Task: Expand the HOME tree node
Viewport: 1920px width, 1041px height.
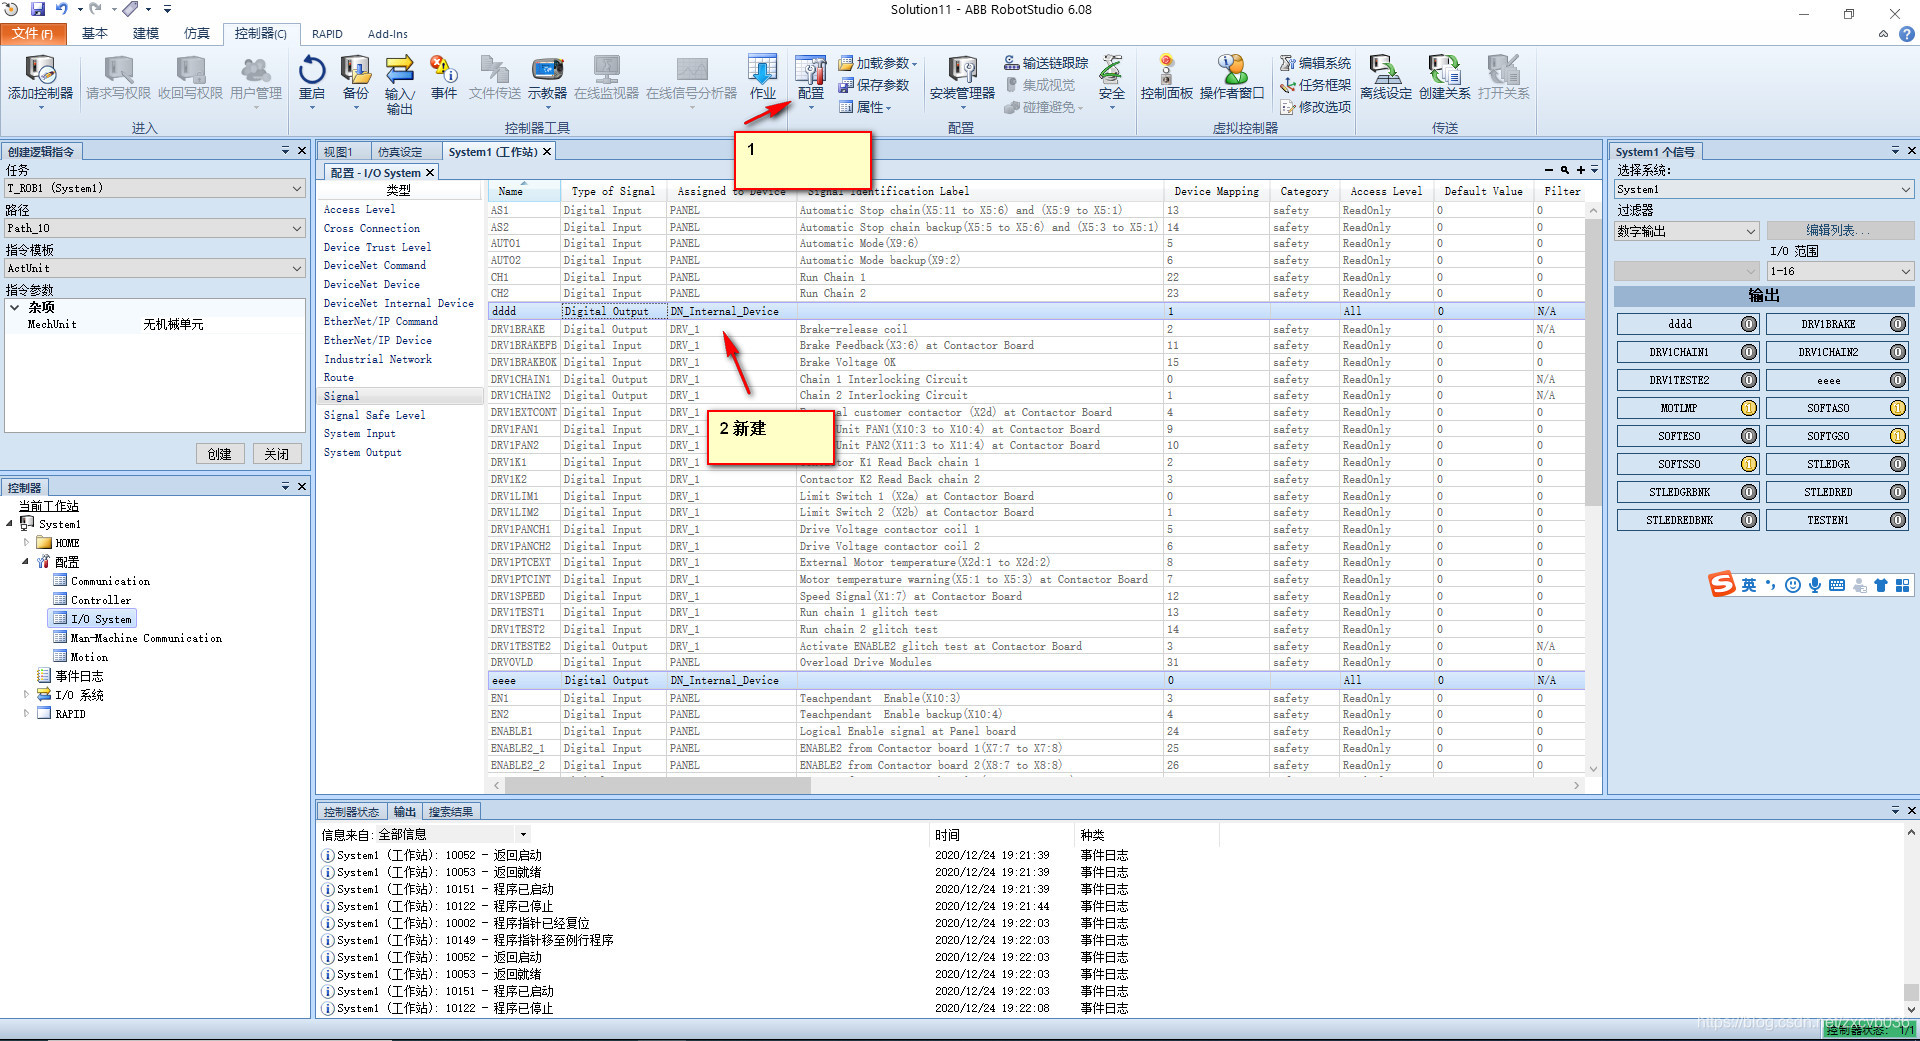Action: [26, 543]
